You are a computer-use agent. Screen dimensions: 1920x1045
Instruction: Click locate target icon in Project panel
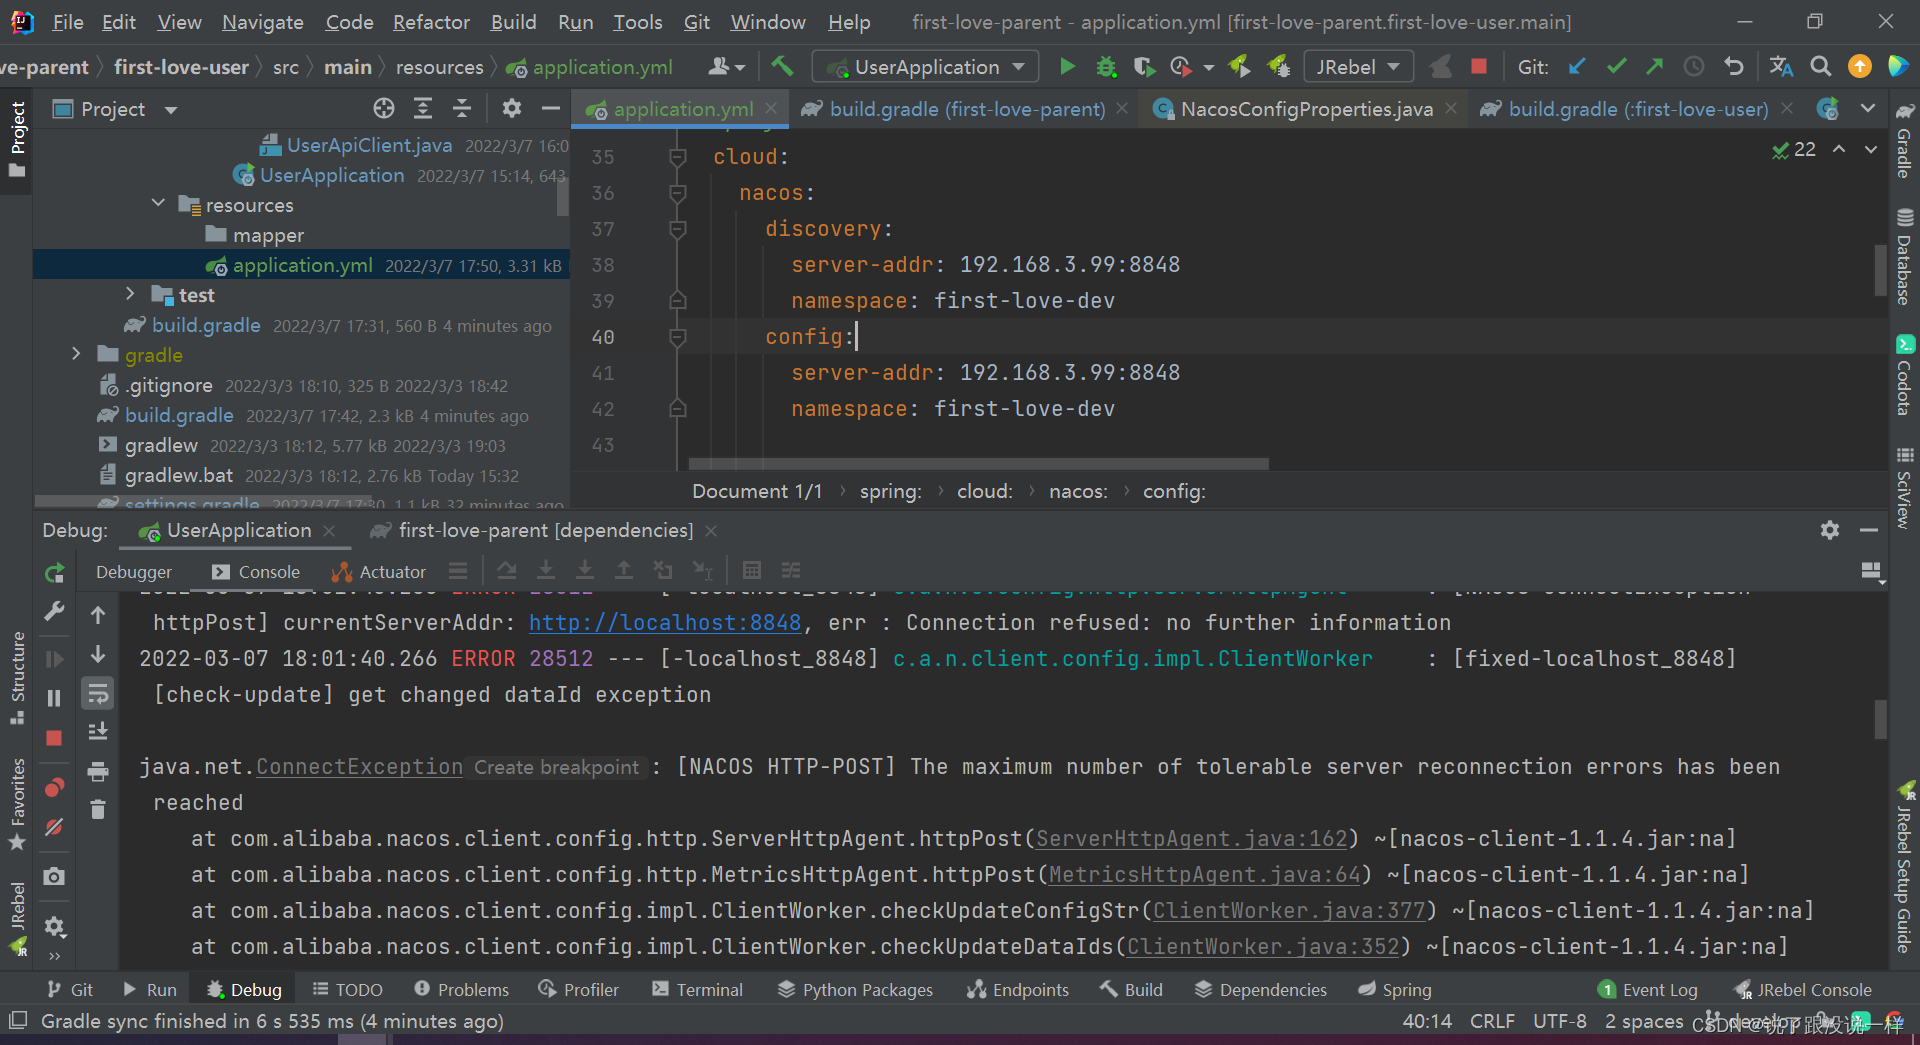pyautogui.click(x=384, y=108)
